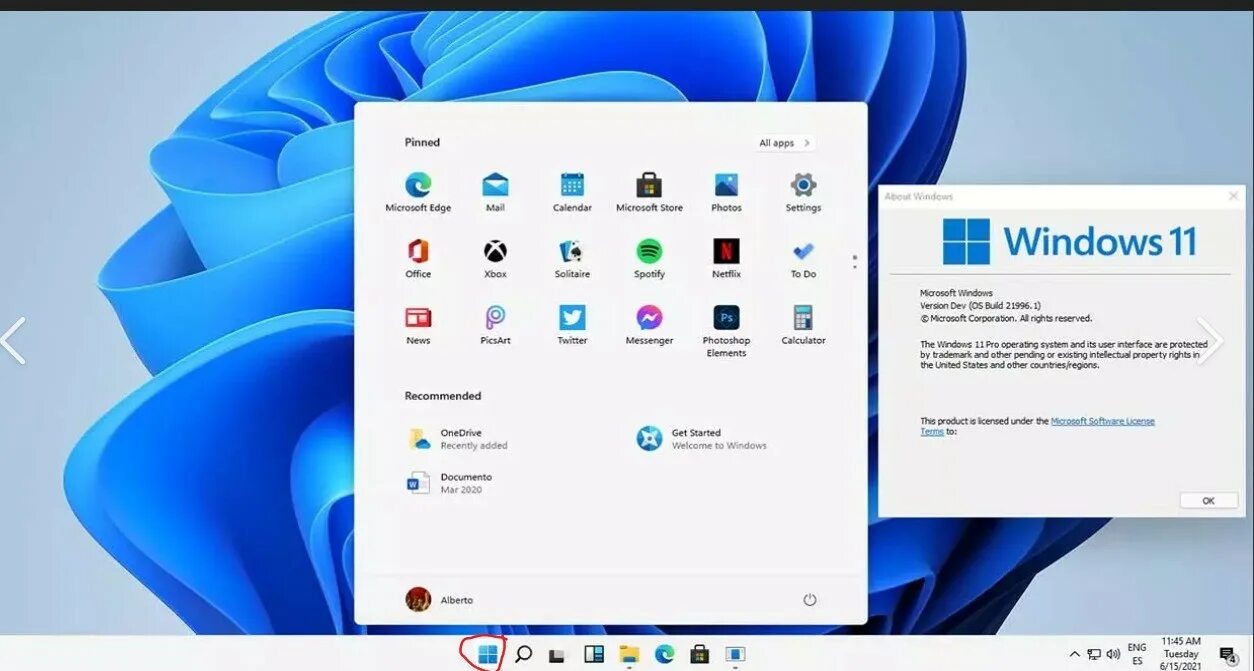Viewport: 1254px width, 671px height.
Task: Go to next image with right arrow
Action: tap(1210, 341)
